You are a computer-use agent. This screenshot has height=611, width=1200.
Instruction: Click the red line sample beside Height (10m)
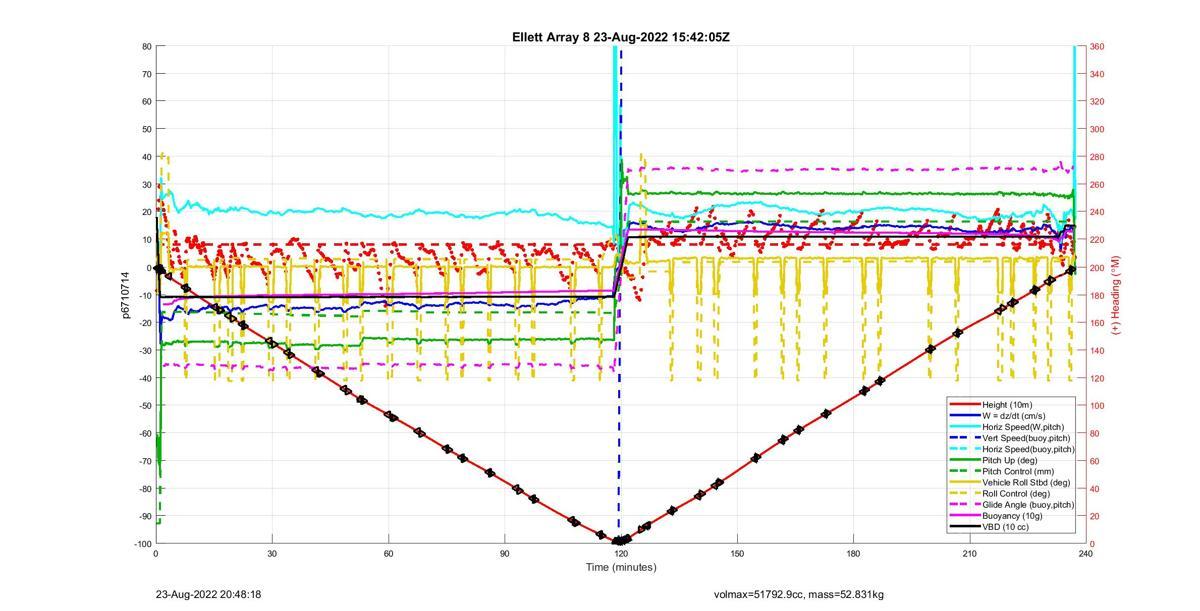pyautogui.click(x=964, y=404)
